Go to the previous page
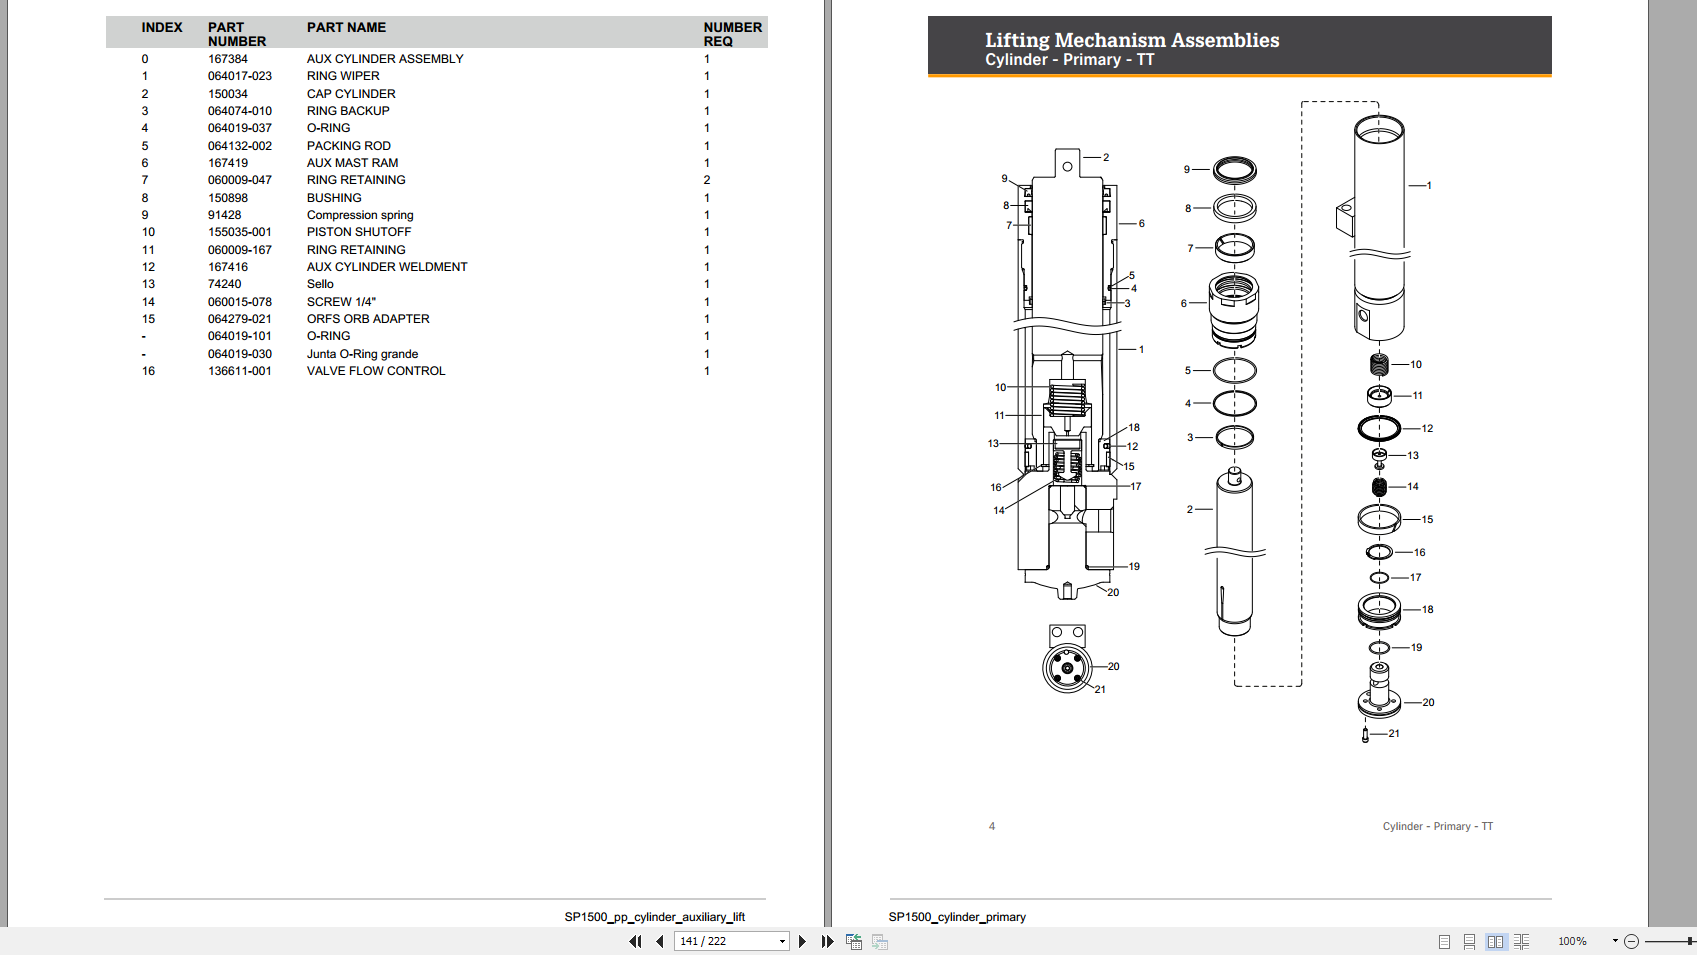1697x955 pixels. (660, 941)
